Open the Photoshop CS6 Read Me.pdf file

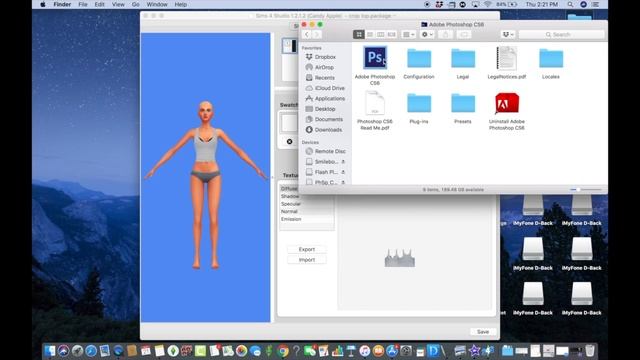pyautogui.click(x=375, y=103)
